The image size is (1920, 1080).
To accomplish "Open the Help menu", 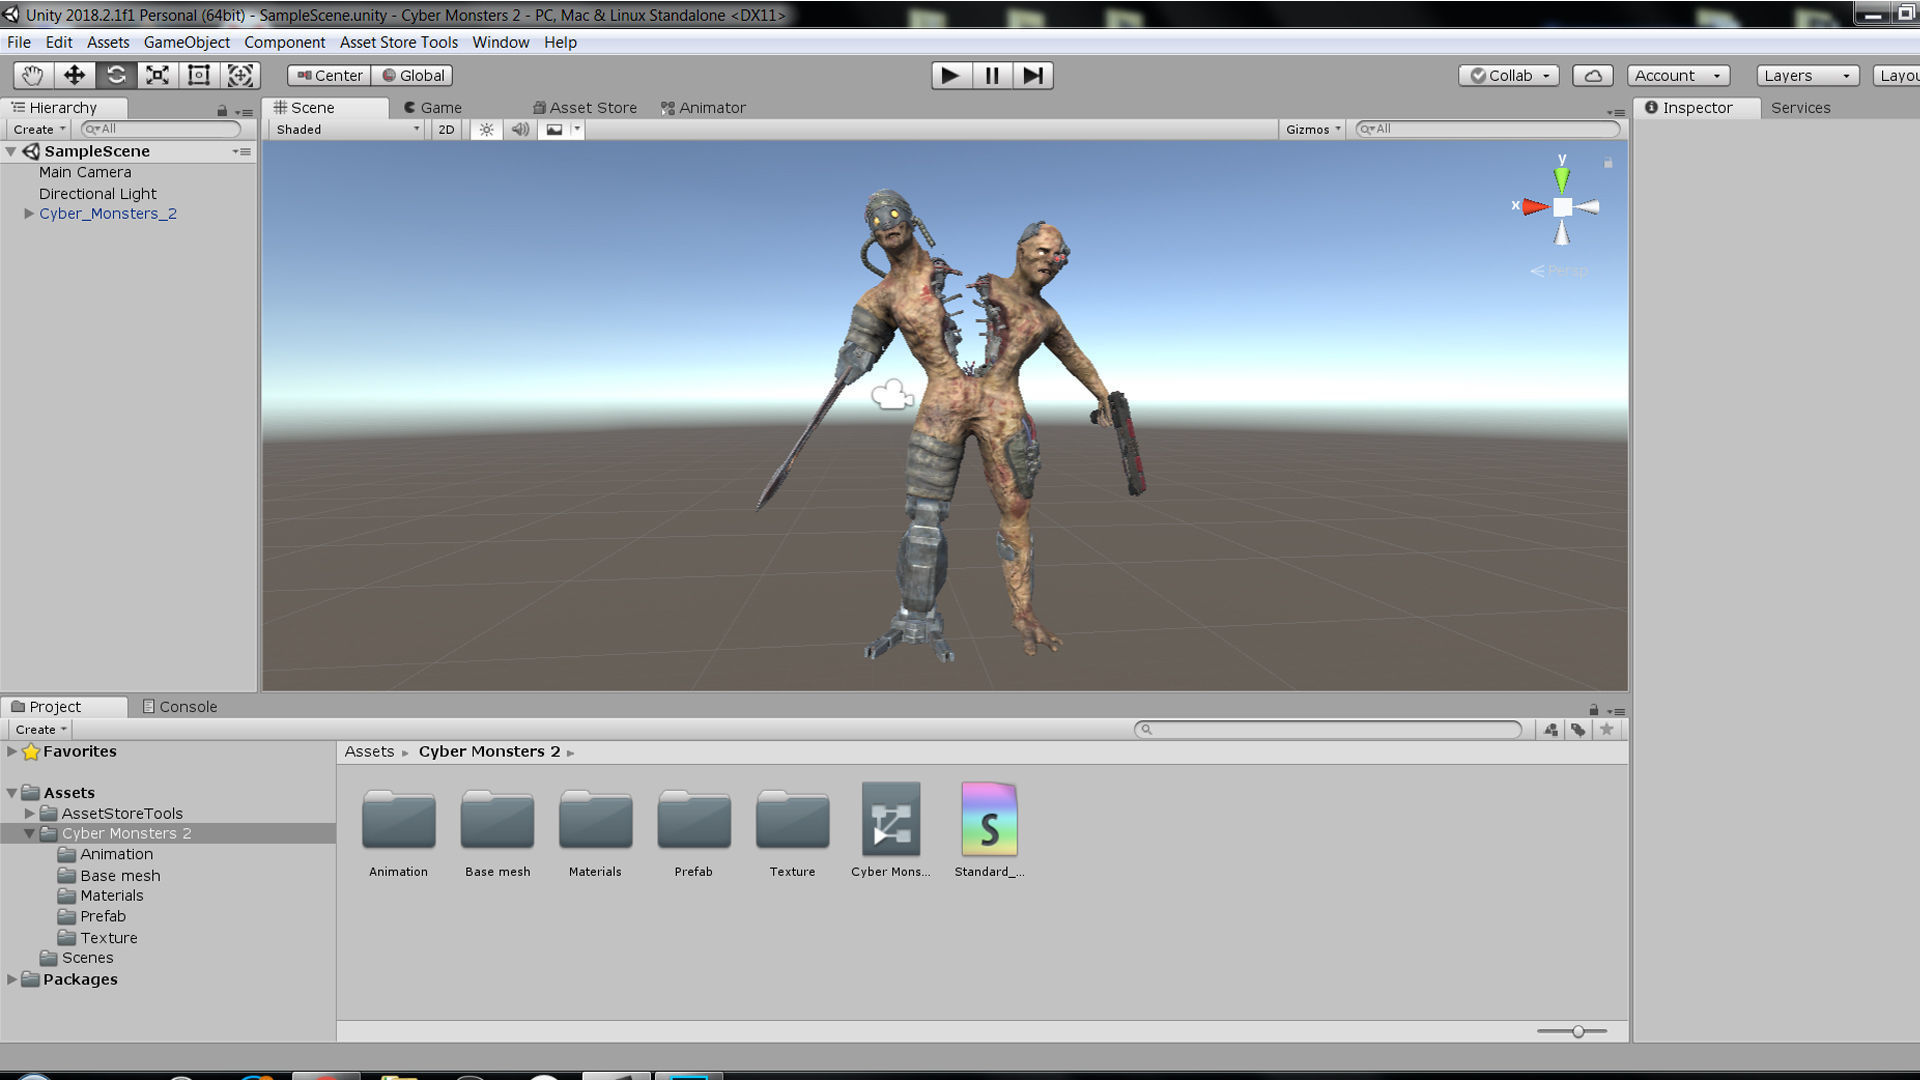I will click(x=560, y=42).
